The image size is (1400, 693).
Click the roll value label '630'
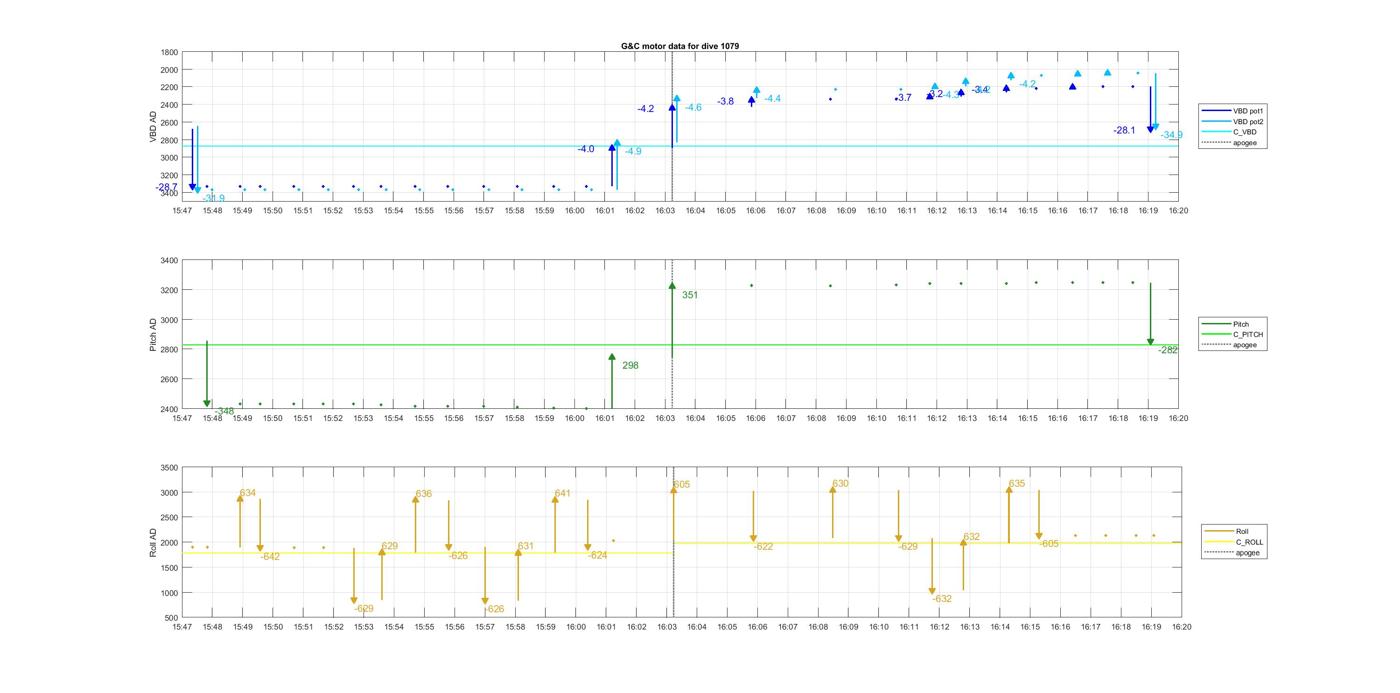pyautogui.click(x=840, y=484)
